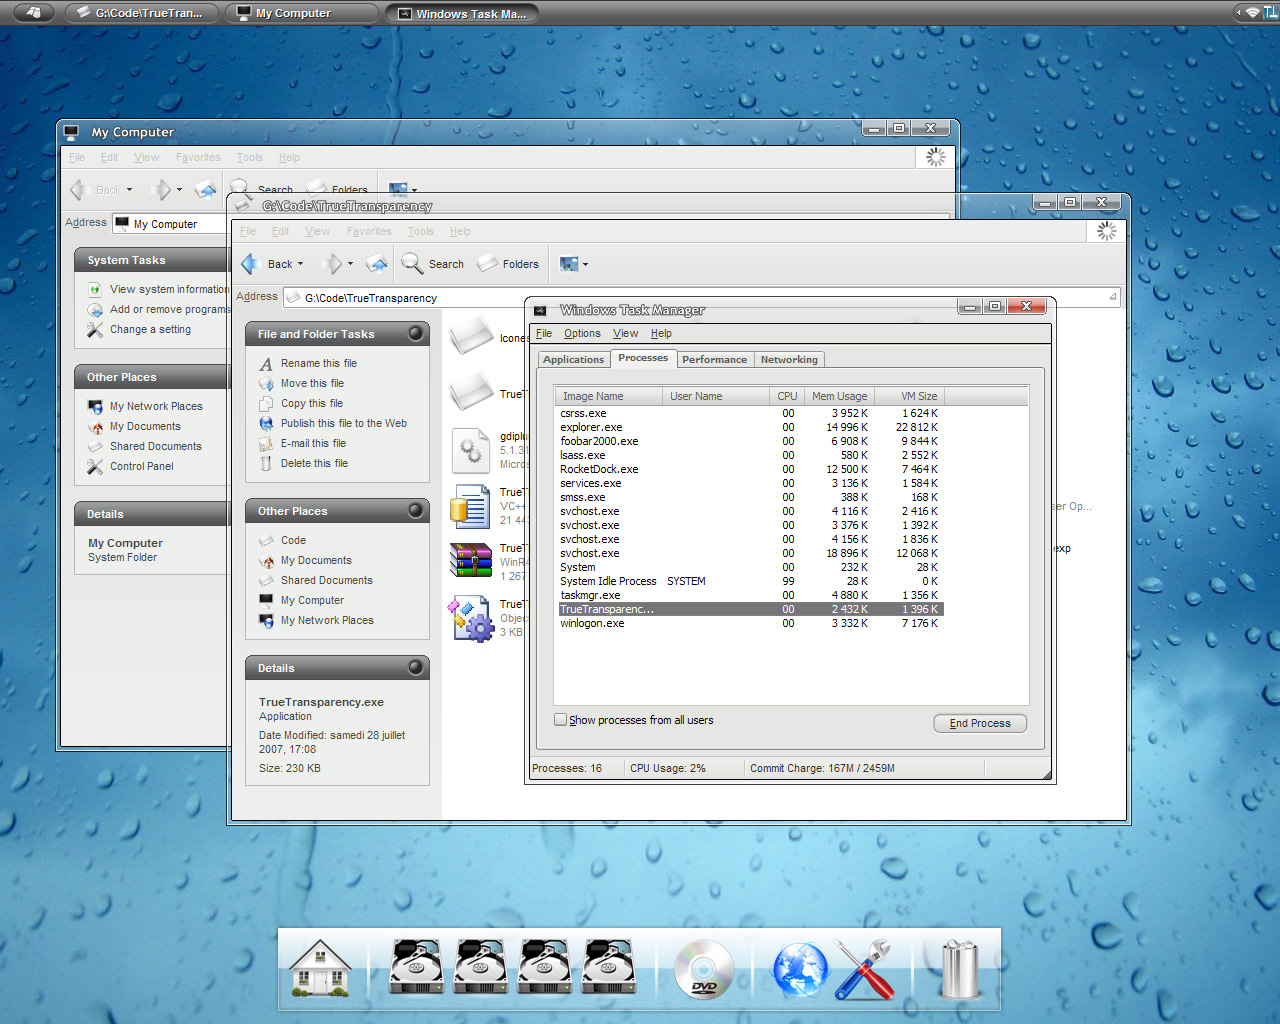The image size is (1280, 1024).
Task: Collapse the File and Folder Tasks panel
Action: (416, 334)
